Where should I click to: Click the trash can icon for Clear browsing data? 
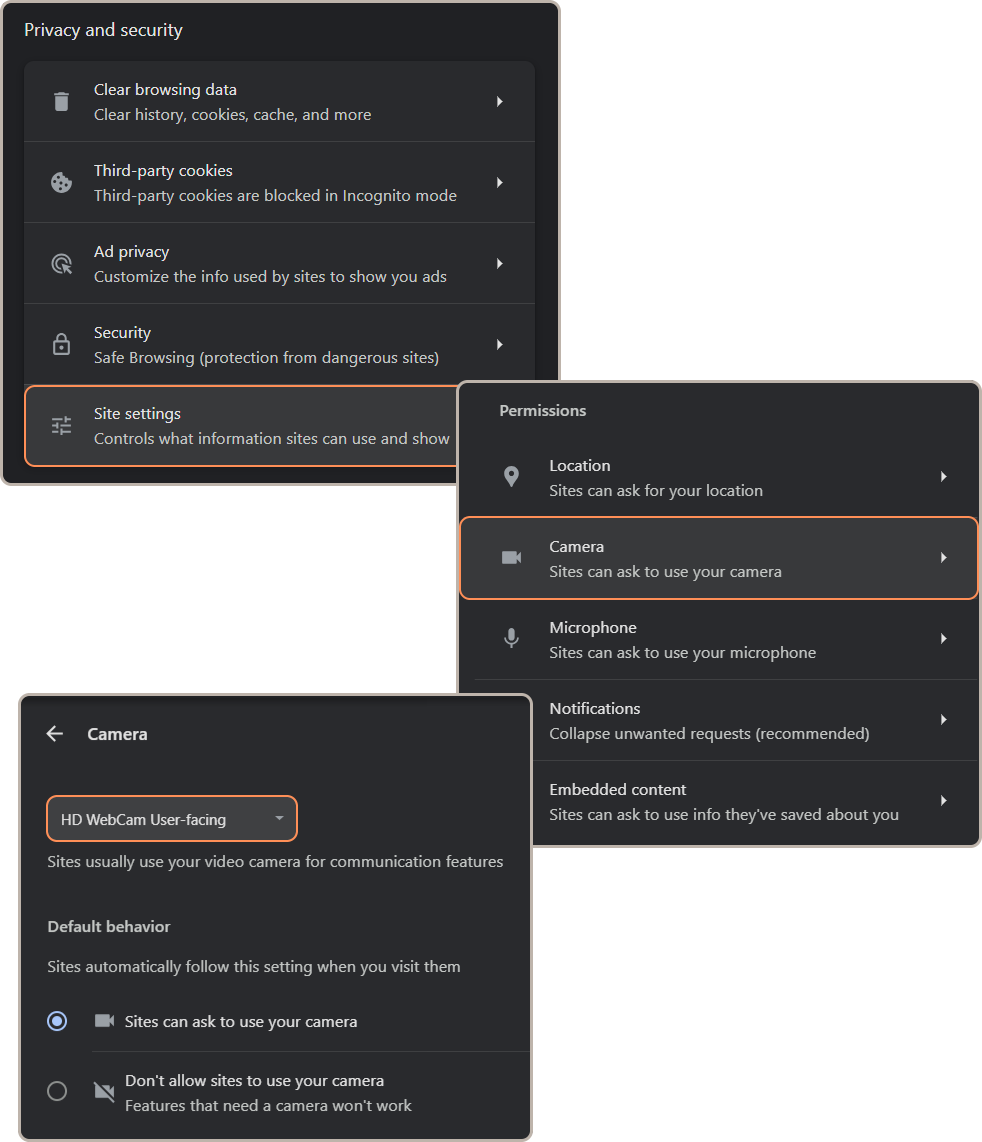tap(61, 102)
